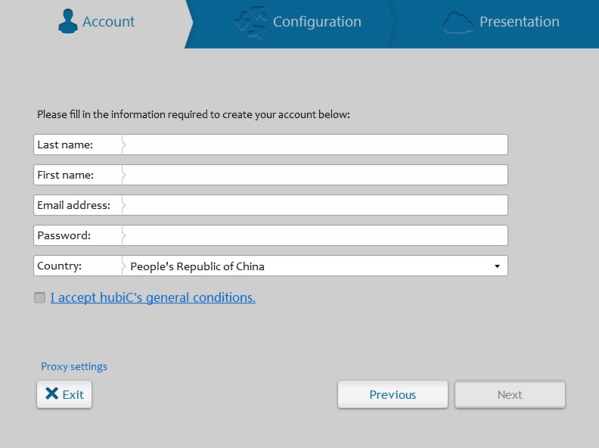Click the 'Email address:' label
The height and width of the screenshot is (448, 599).
(74, 205)
